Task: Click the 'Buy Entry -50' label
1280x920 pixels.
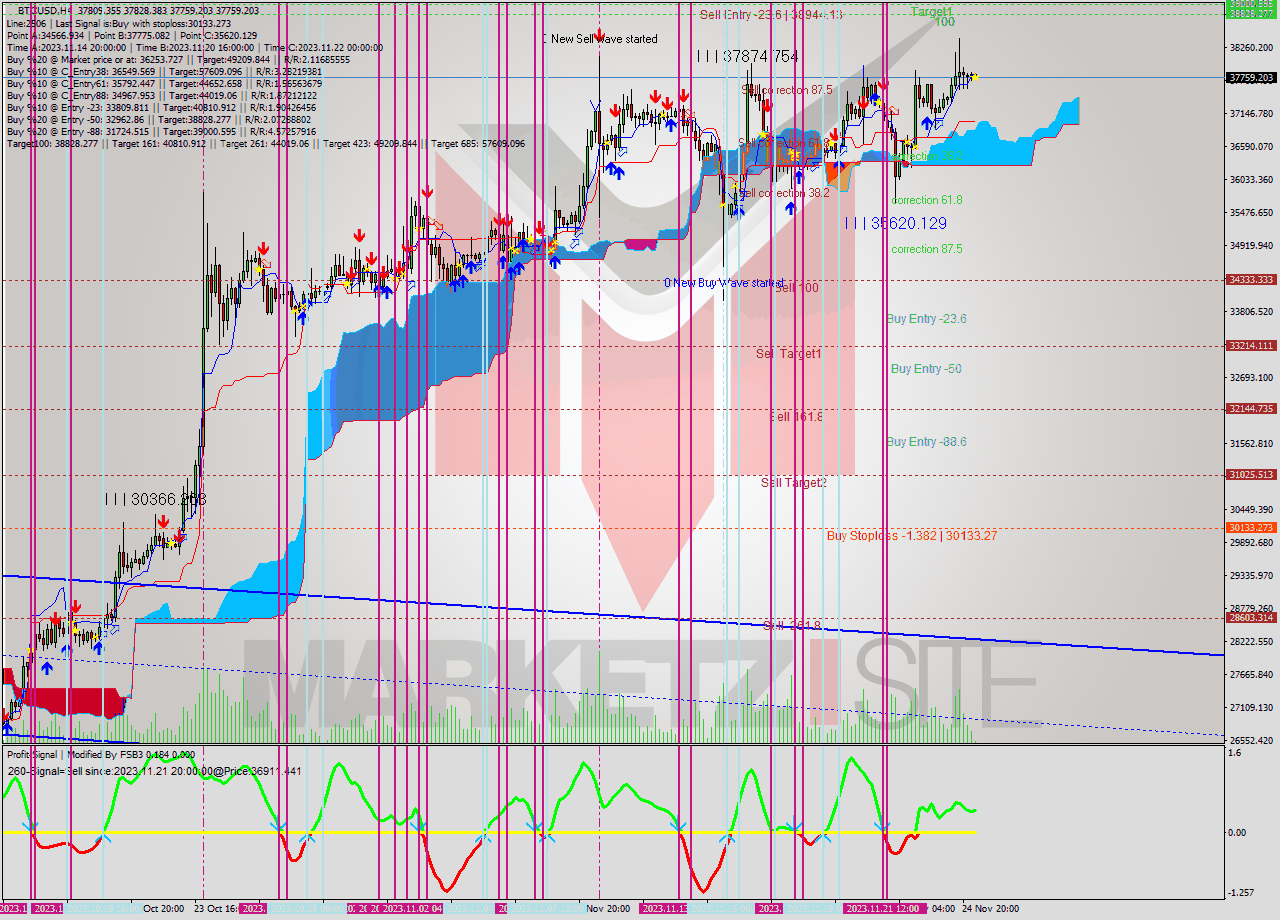Action: pyautogui.click(x=926, y=368)
